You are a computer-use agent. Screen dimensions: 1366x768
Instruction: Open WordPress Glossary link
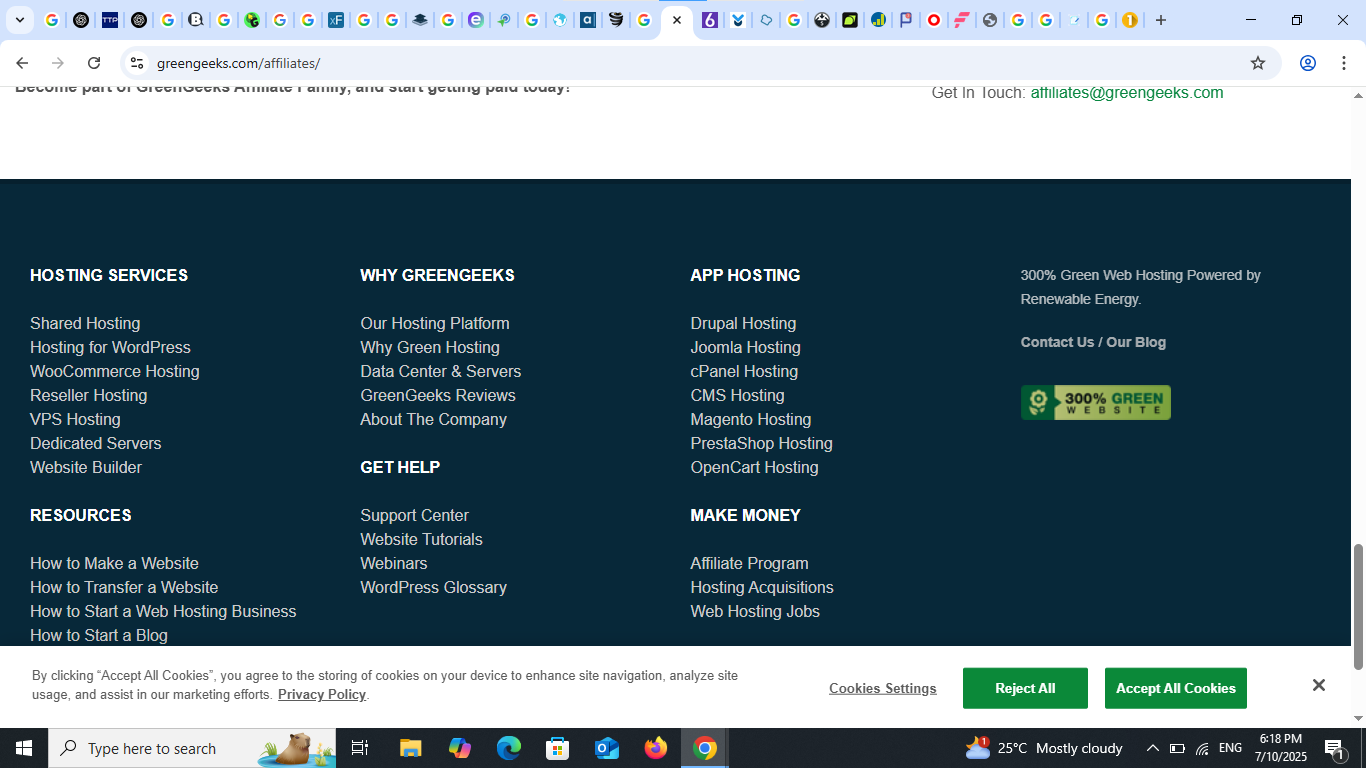[434, 587]
